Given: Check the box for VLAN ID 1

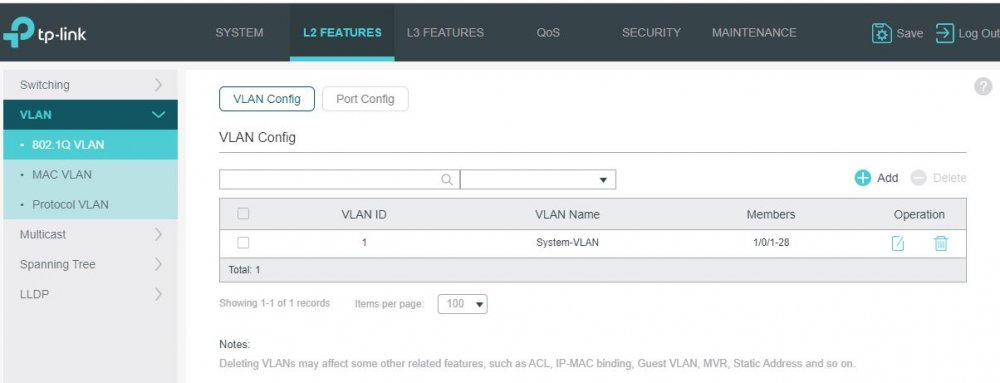Looking at the screenshot, I should [243, 242].
